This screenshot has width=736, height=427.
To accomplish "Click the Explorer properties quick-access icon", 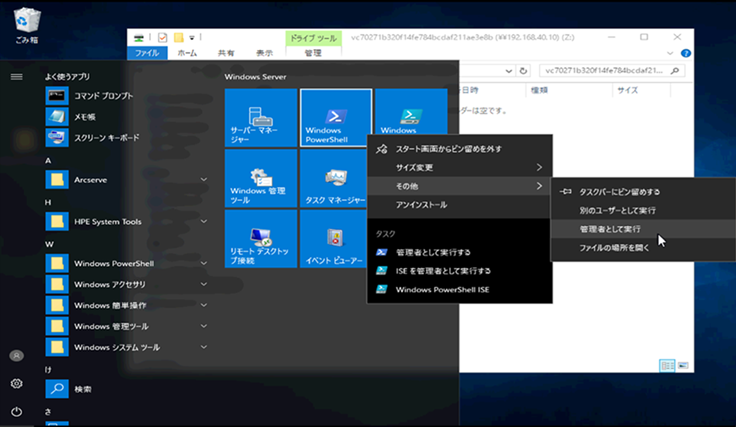I will pos(162,38).
